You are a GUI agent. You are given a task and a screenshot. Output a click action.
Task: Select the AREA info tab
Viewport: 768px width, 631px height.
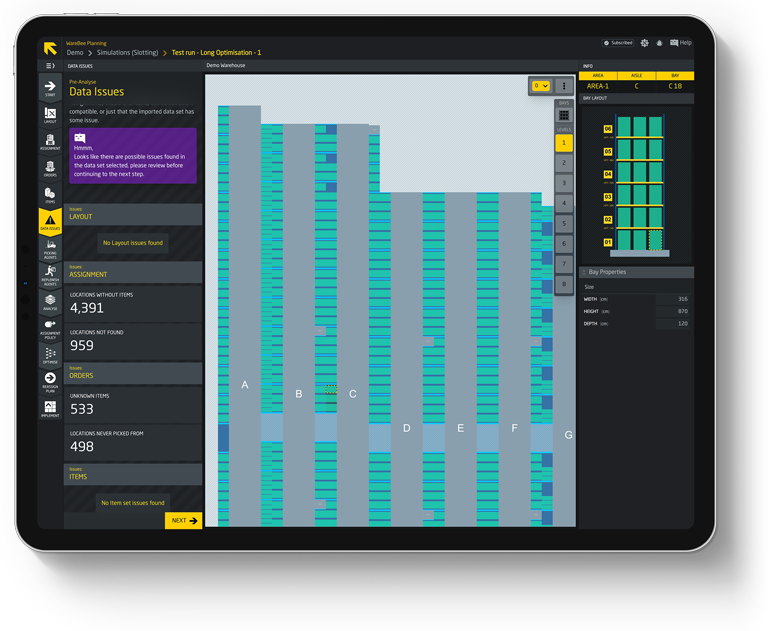point(598,76)
